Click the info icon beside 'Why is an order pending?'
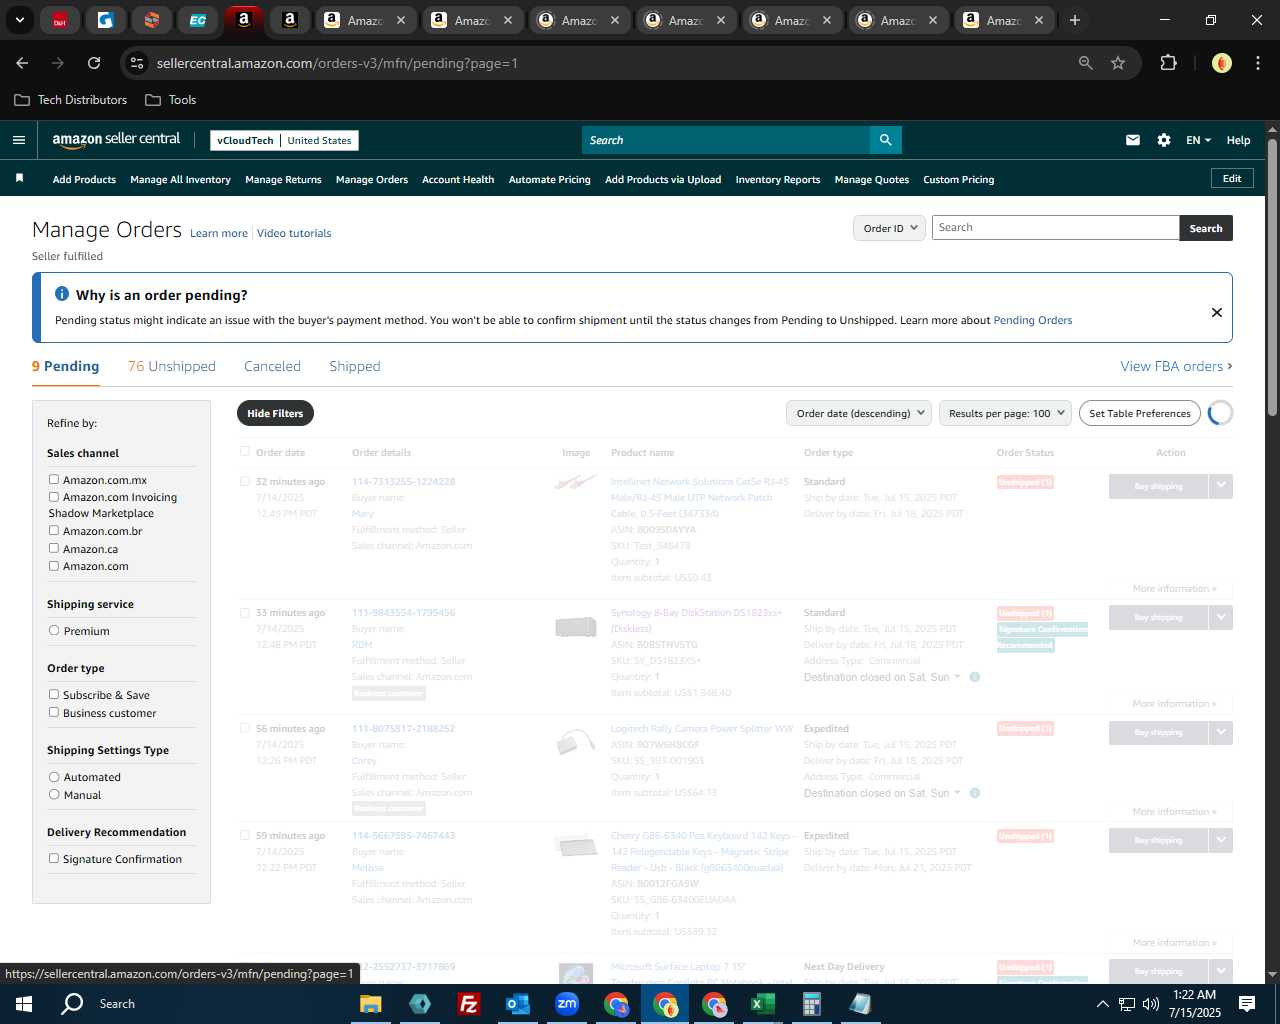This screenshot has height=1024, width=1280. point(62,294)
